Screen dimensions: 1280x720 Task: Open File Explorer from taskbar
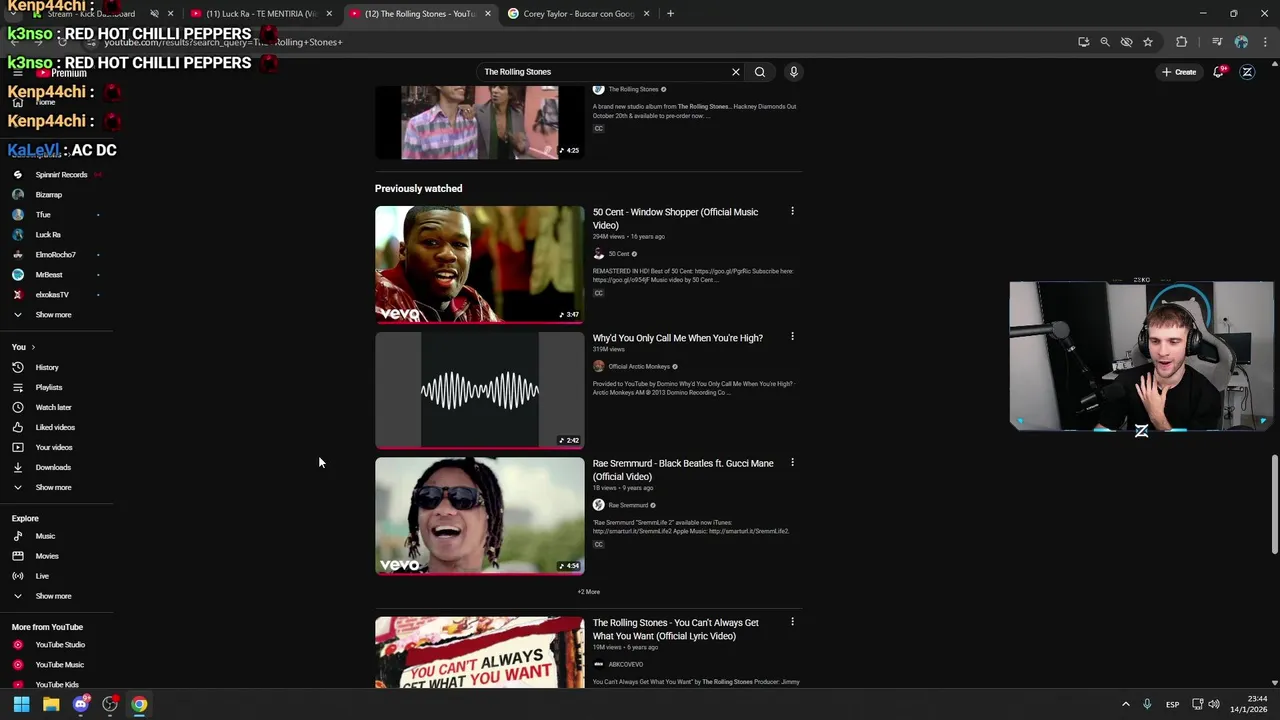[51, 704]
